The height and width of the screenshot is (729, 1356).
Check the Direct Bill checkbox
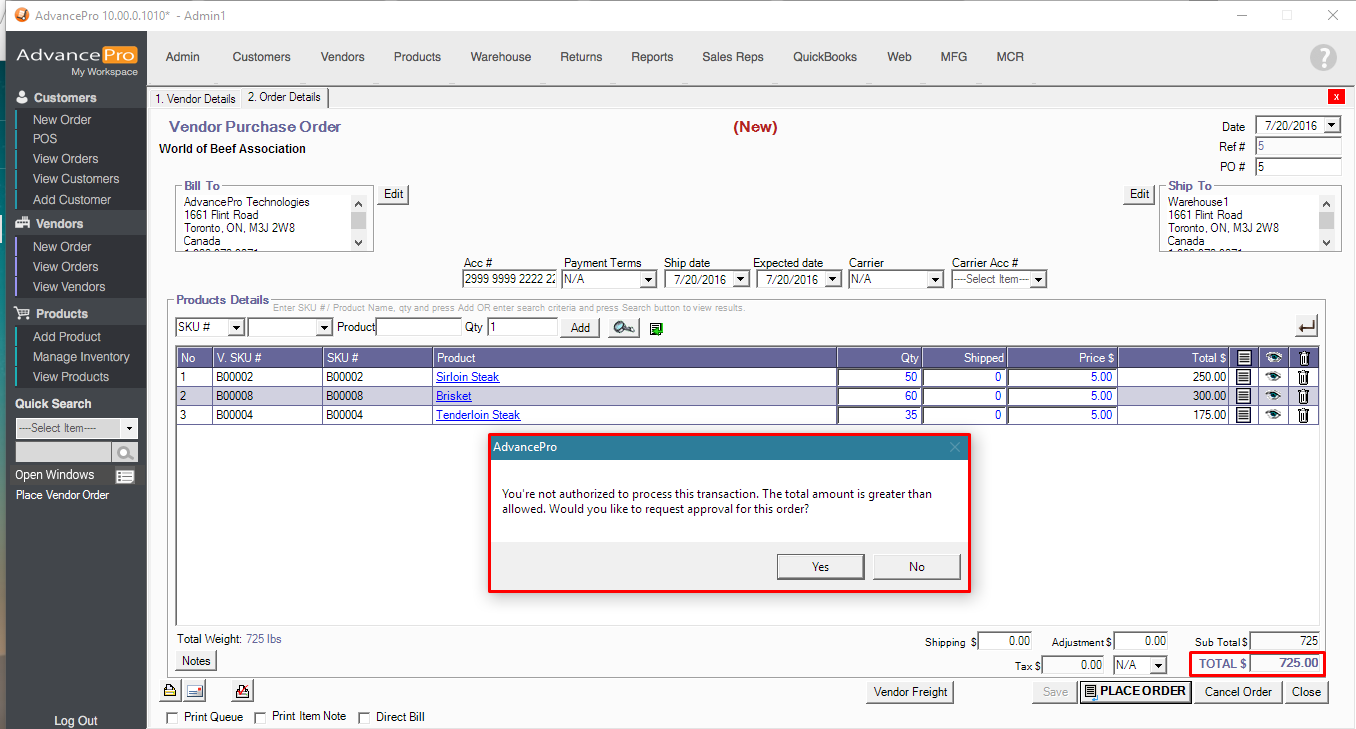click(x=365, y=717)
